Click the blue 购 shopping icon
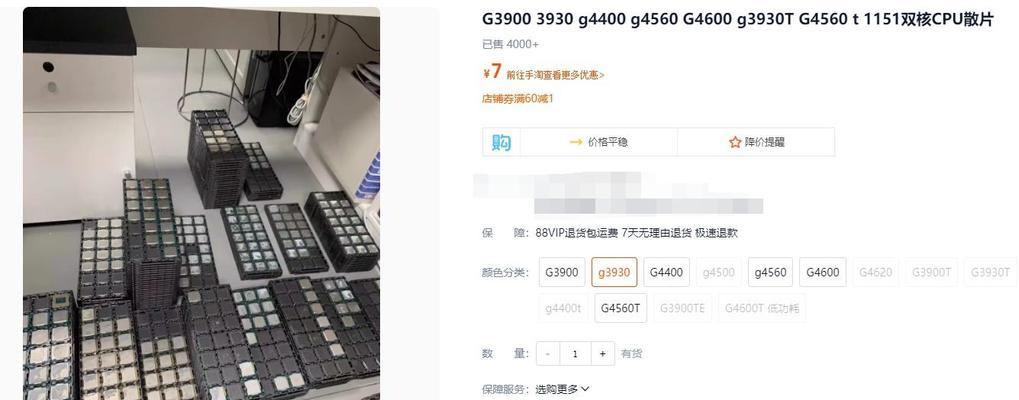The width and height of the screenshot is (1019, 400). pyautogui.click(x=501, y=142)
